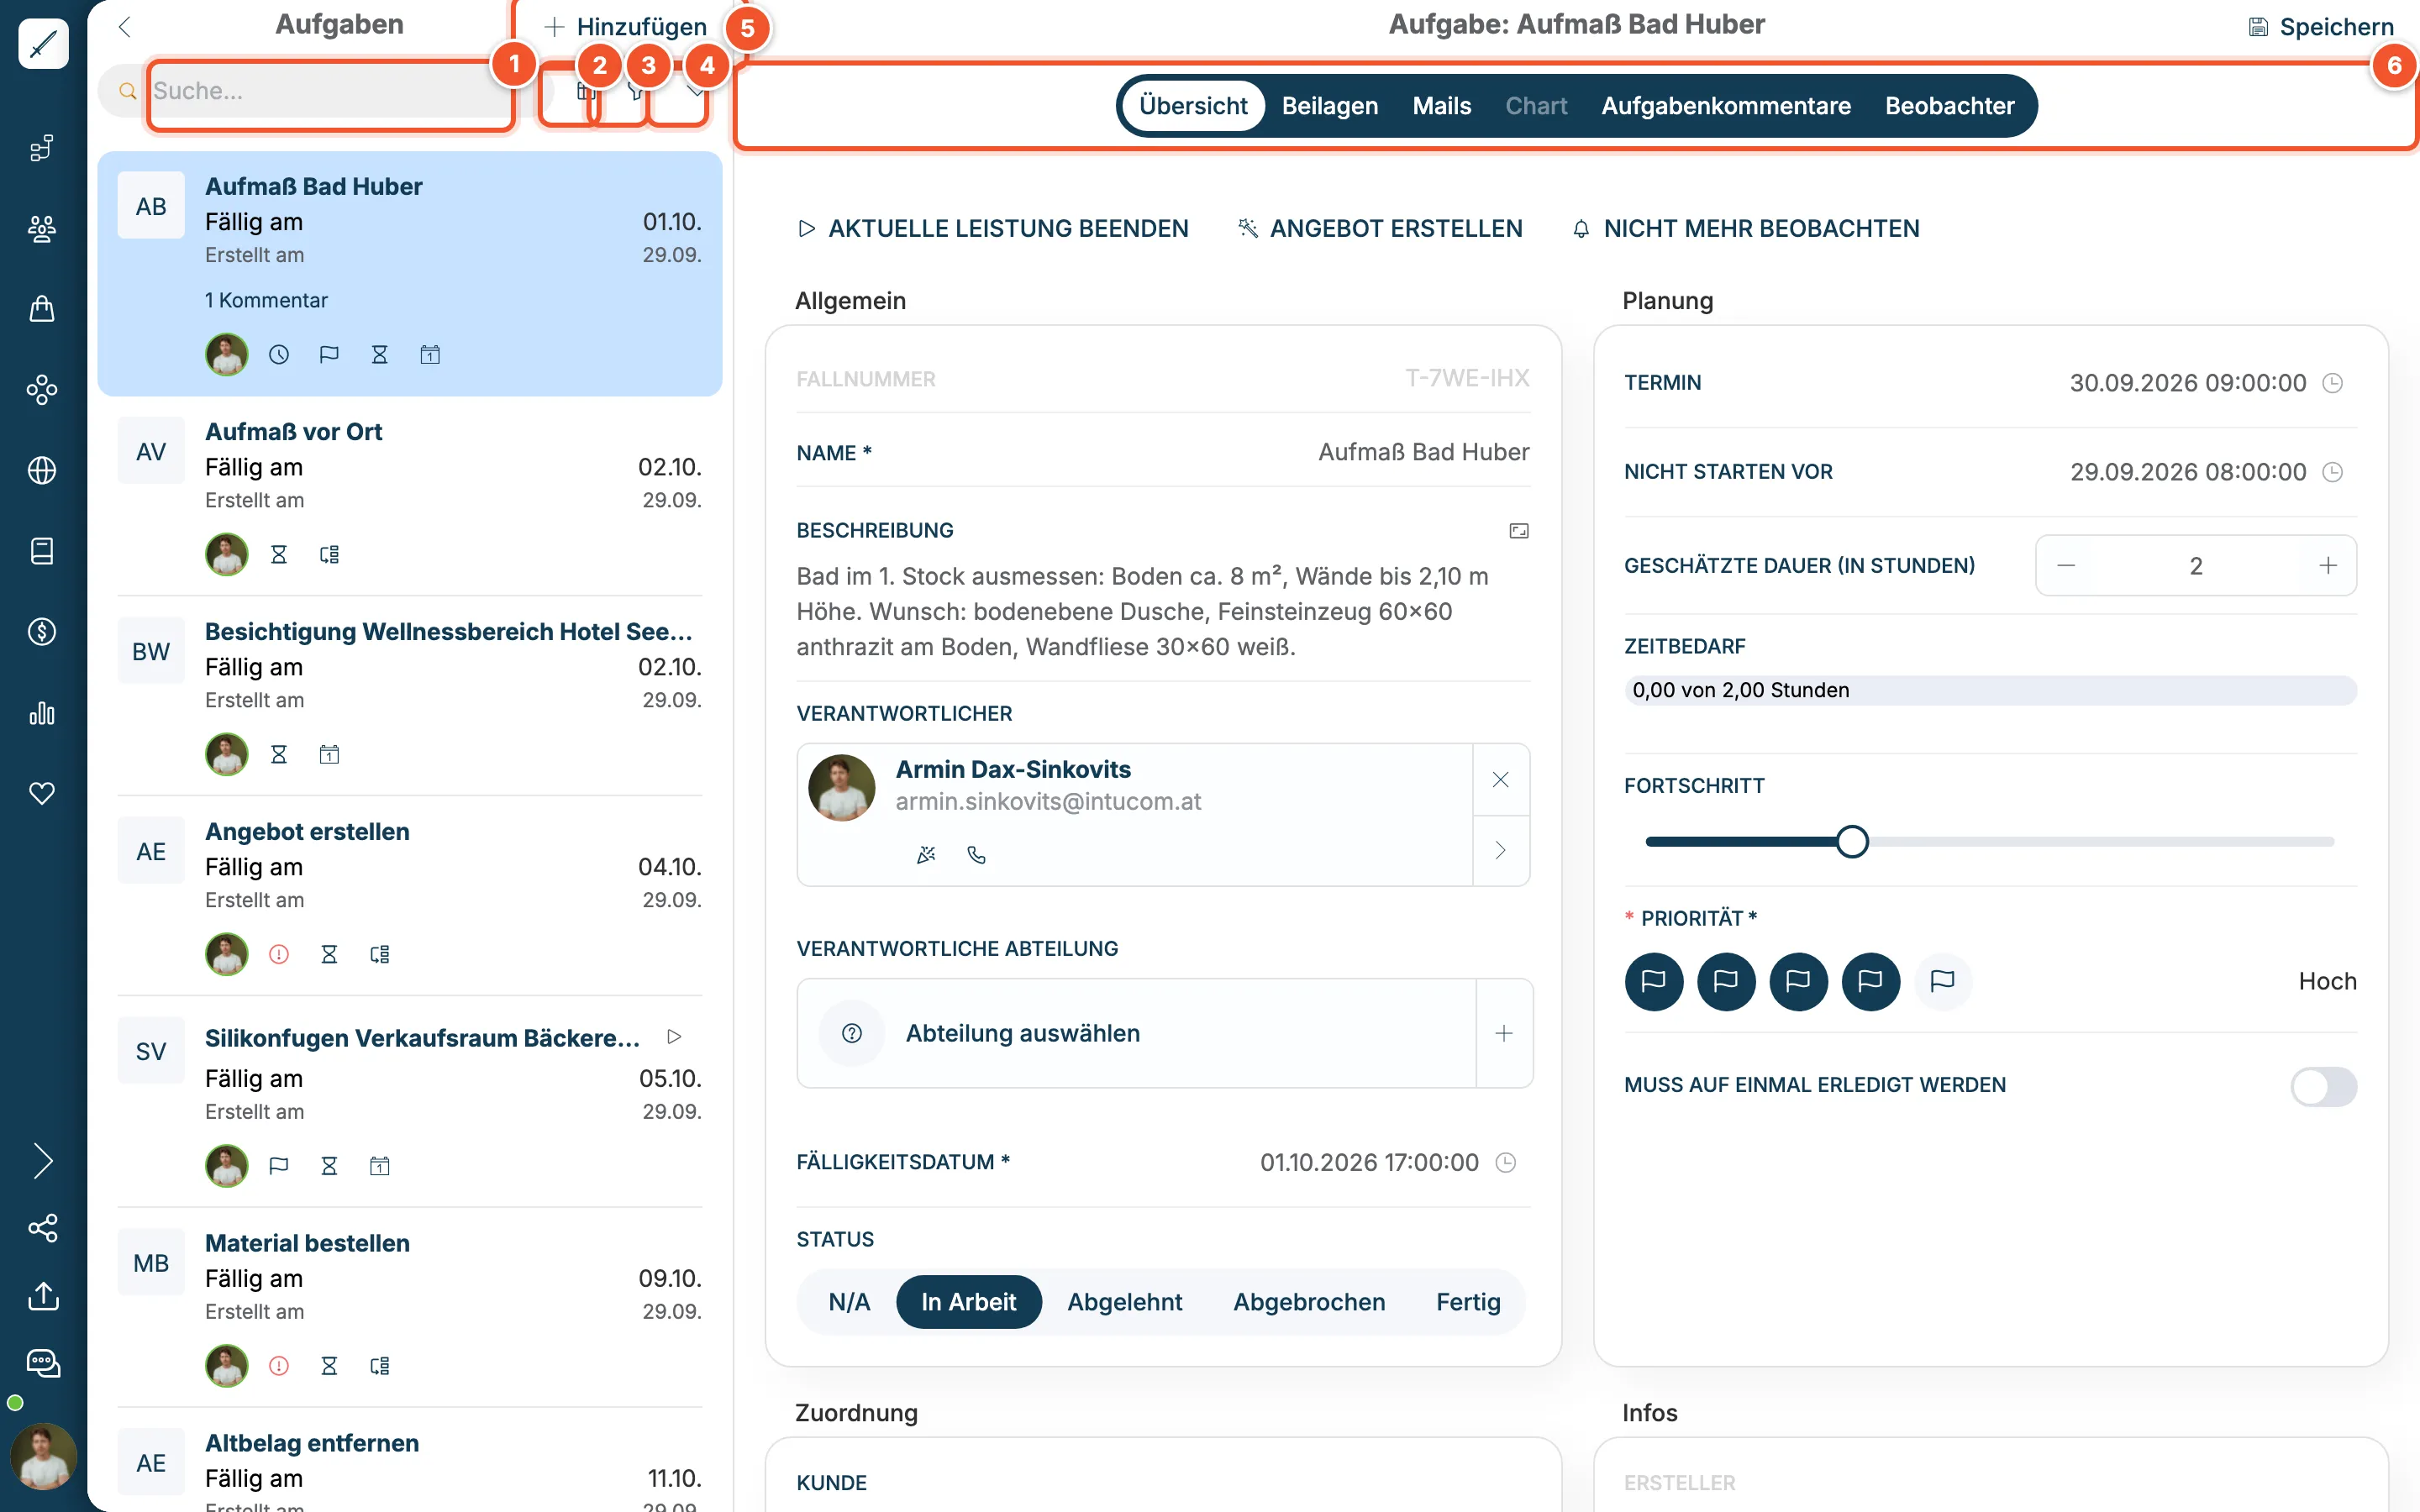Set status to N/A
The image size is (2420, 1512).
(x=849, y=1302)
